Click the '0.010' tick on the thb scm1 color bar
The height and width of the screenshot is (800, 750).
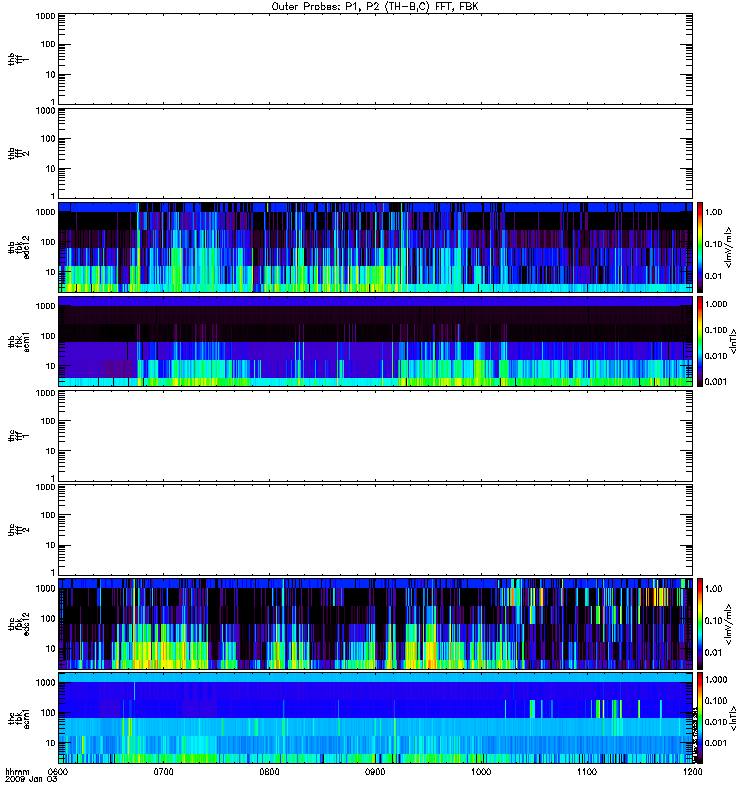[716, 356]
